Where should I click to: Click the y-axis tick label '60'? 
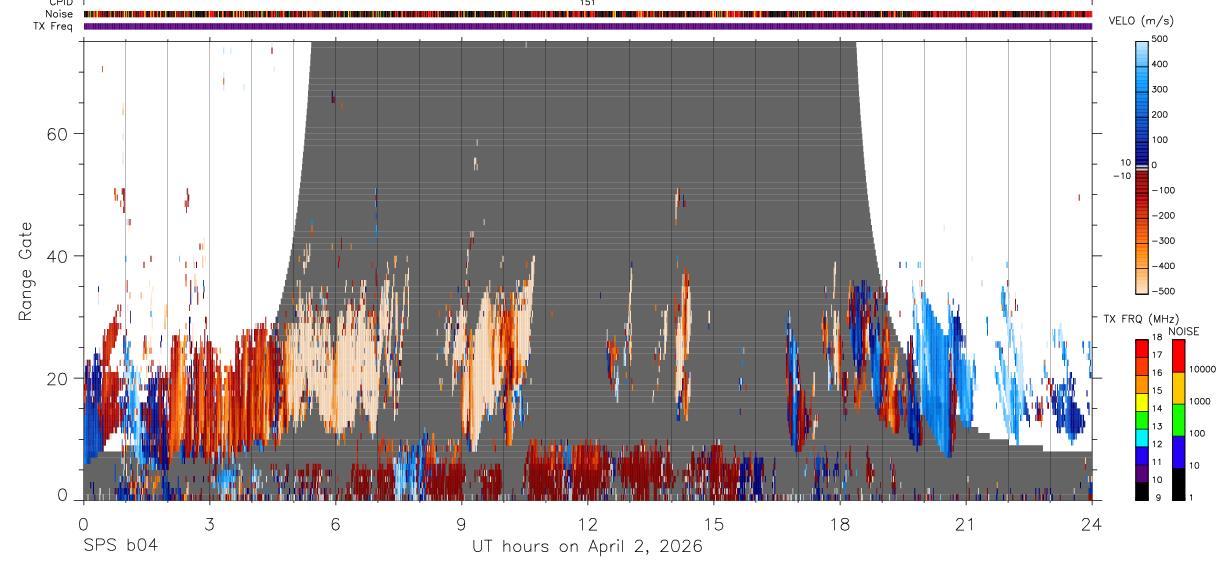pos(59,134)
